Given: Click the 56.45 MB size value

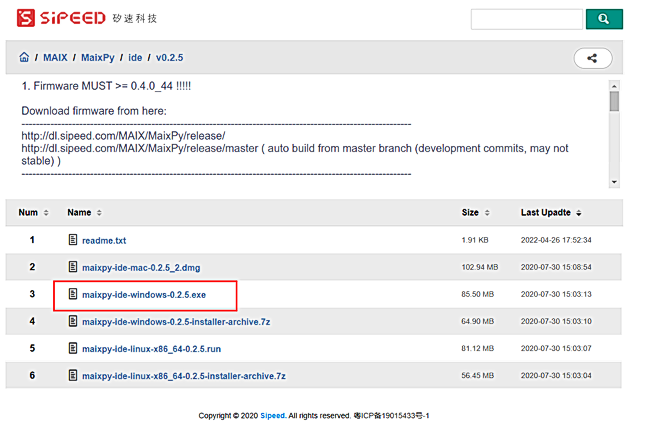Looking at the screenshot, I should tap(478, 376).
